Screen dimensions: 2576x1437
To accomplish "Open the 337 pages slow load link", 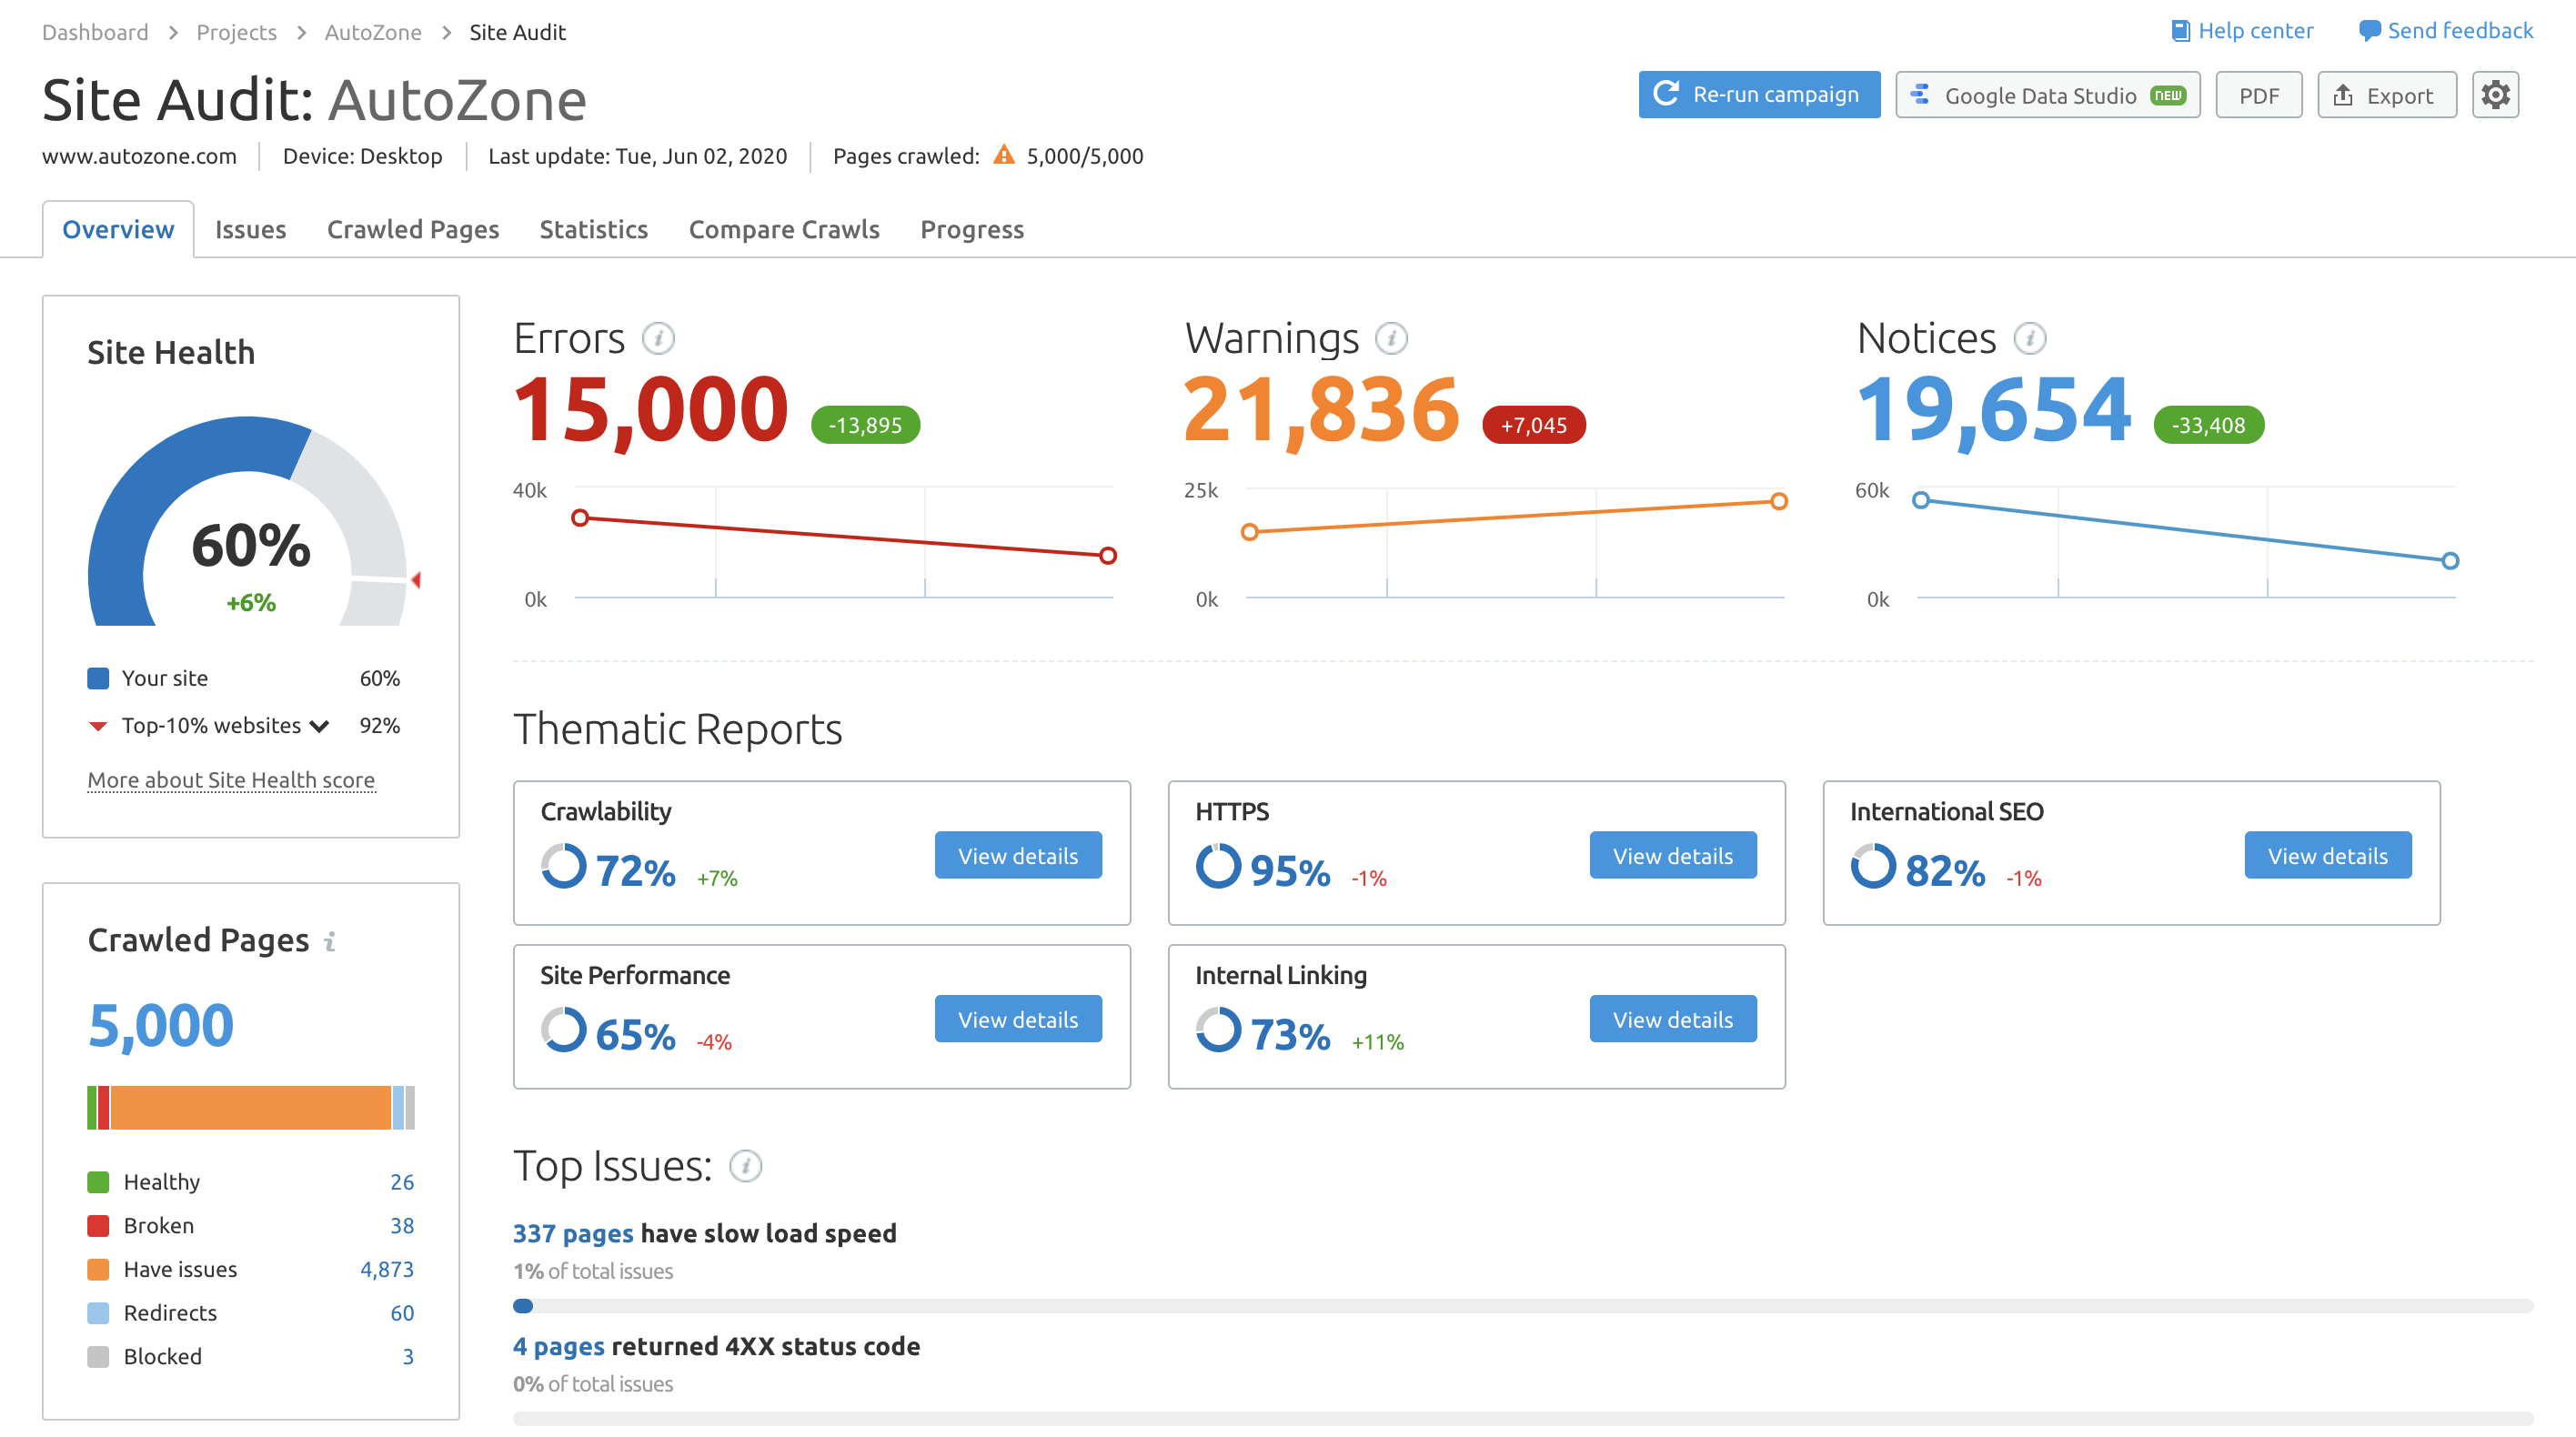I will (573, 1233).
